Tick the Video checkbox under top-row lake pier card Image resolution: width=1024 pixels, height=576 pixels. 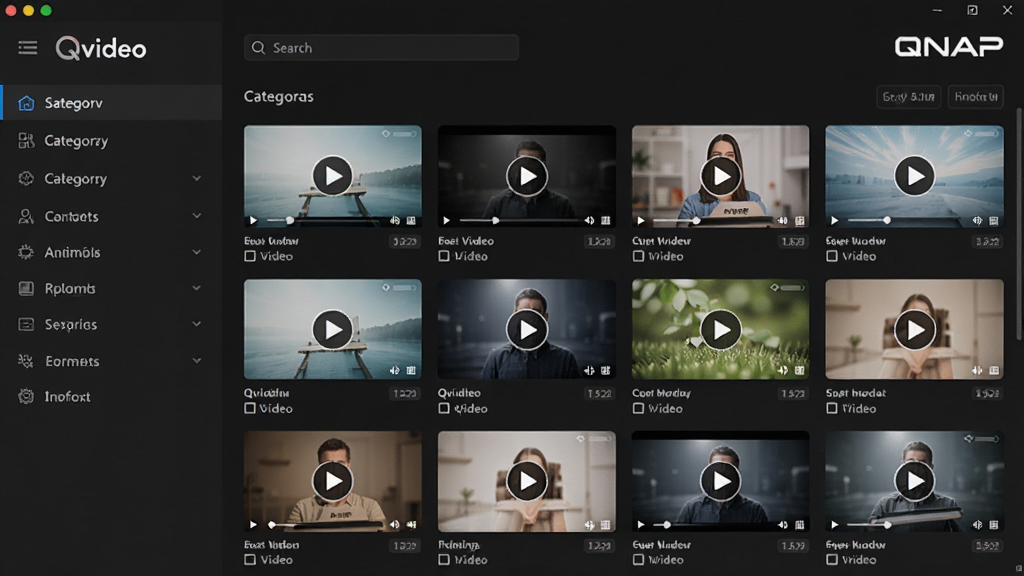point(249,256)
